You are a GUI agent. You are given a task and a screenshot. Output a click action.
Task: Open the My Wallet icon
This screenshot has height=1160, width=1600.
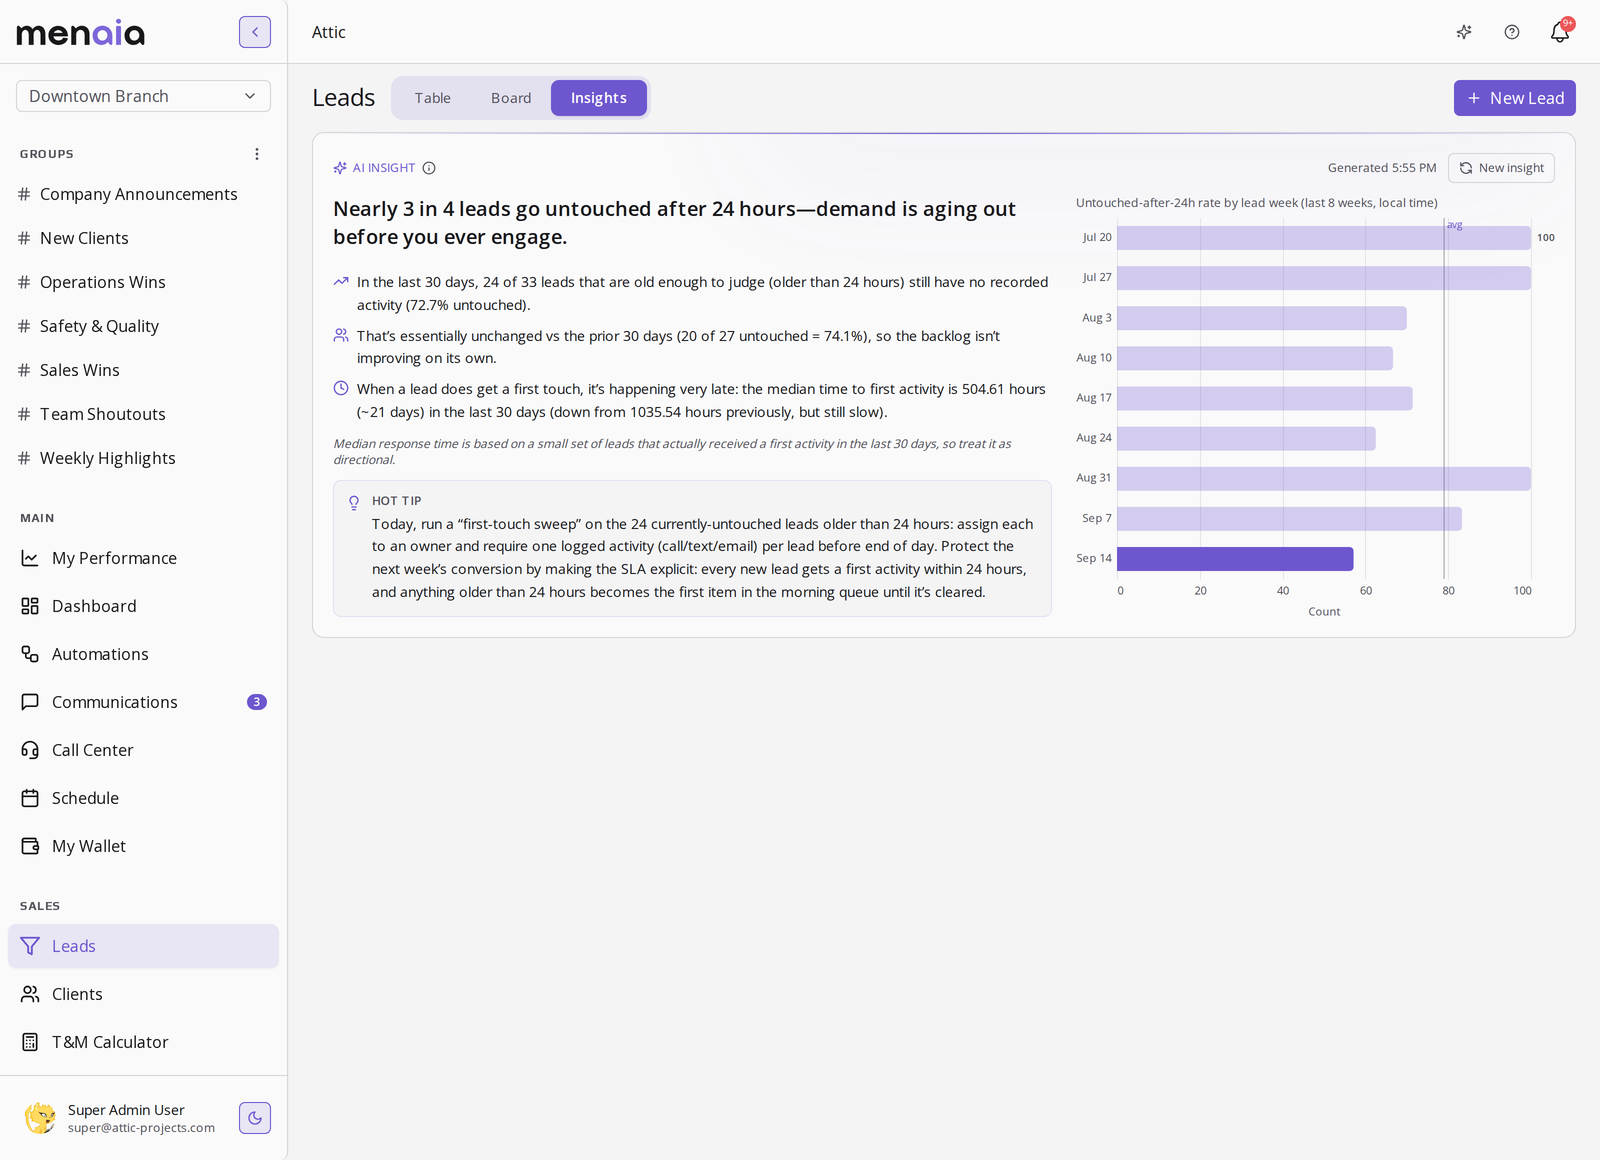30,846
